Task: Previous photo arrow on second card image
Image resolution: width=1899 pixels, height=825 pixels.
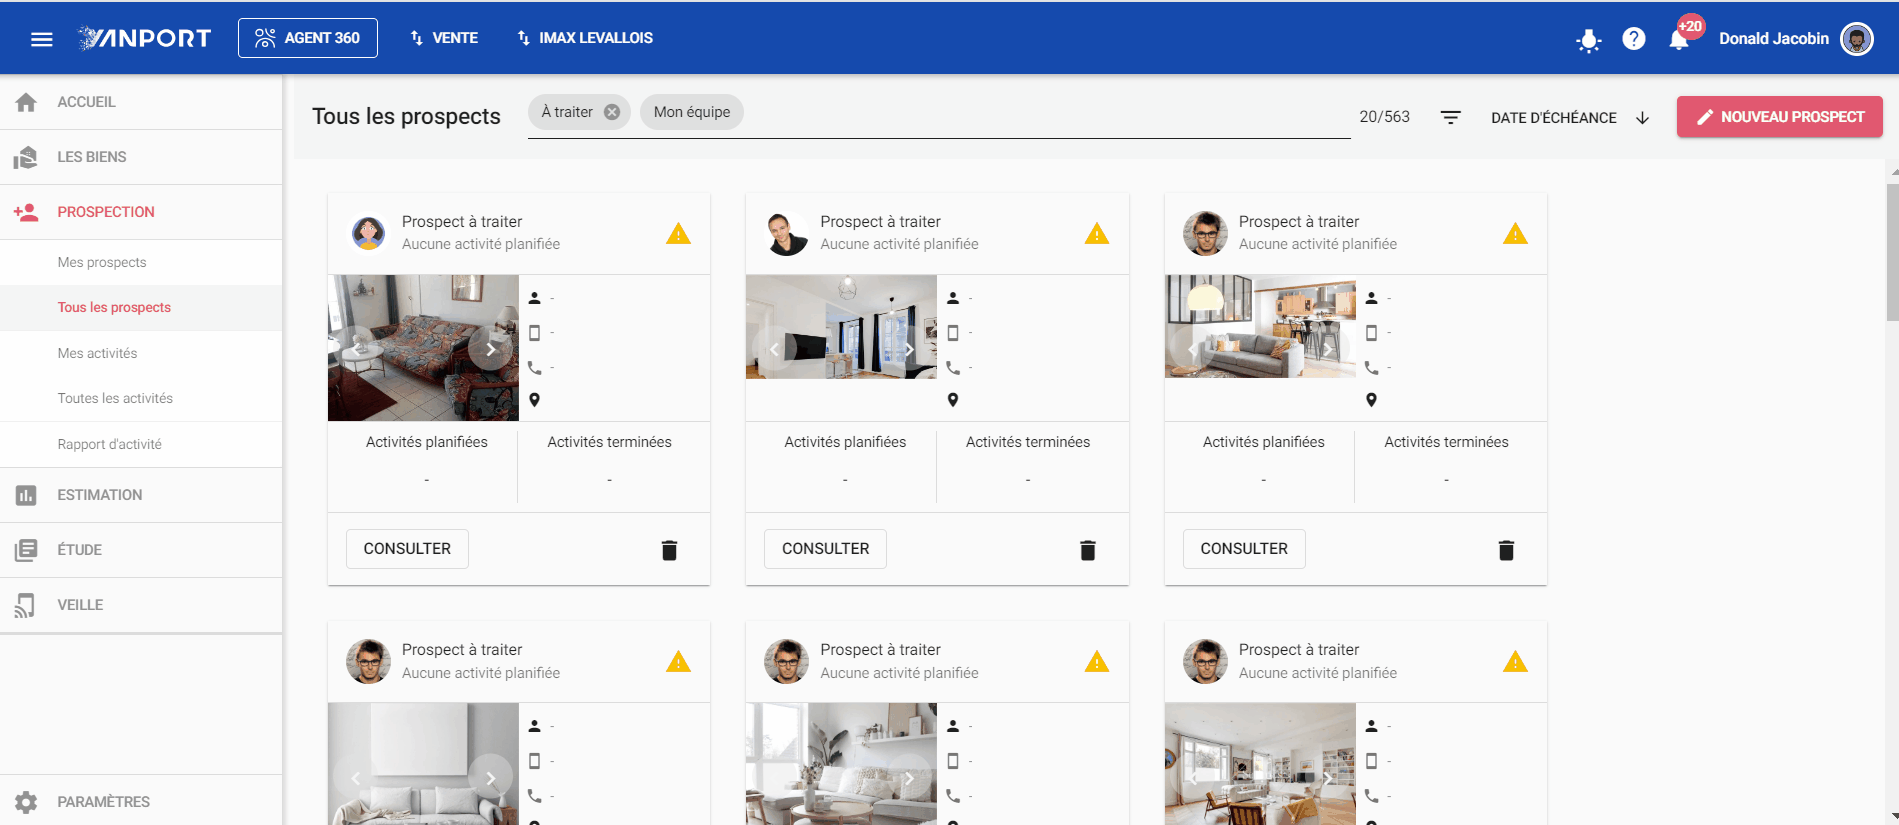Action: [774, 349]
